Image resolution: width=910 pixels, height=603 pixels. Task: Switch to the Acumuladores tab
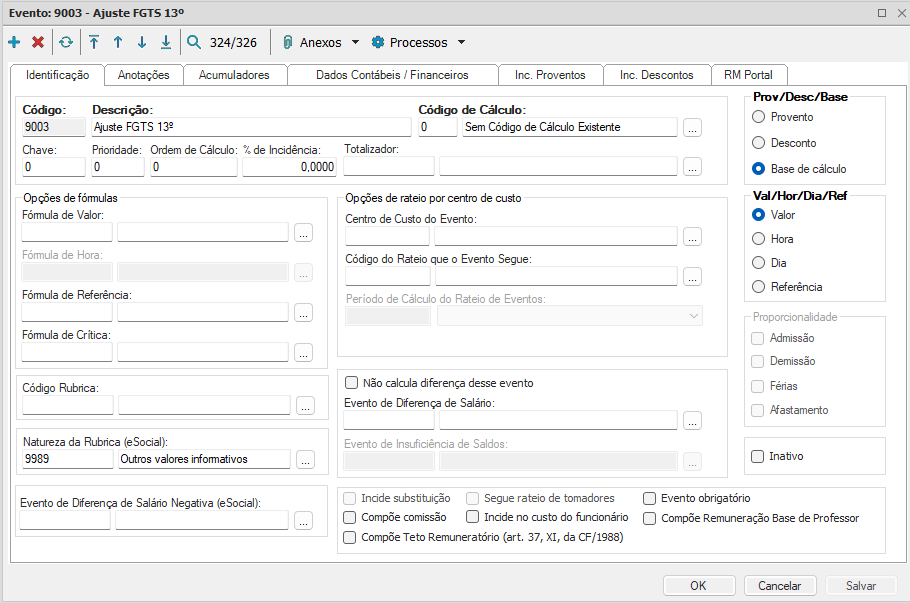(x=234, y=75)
